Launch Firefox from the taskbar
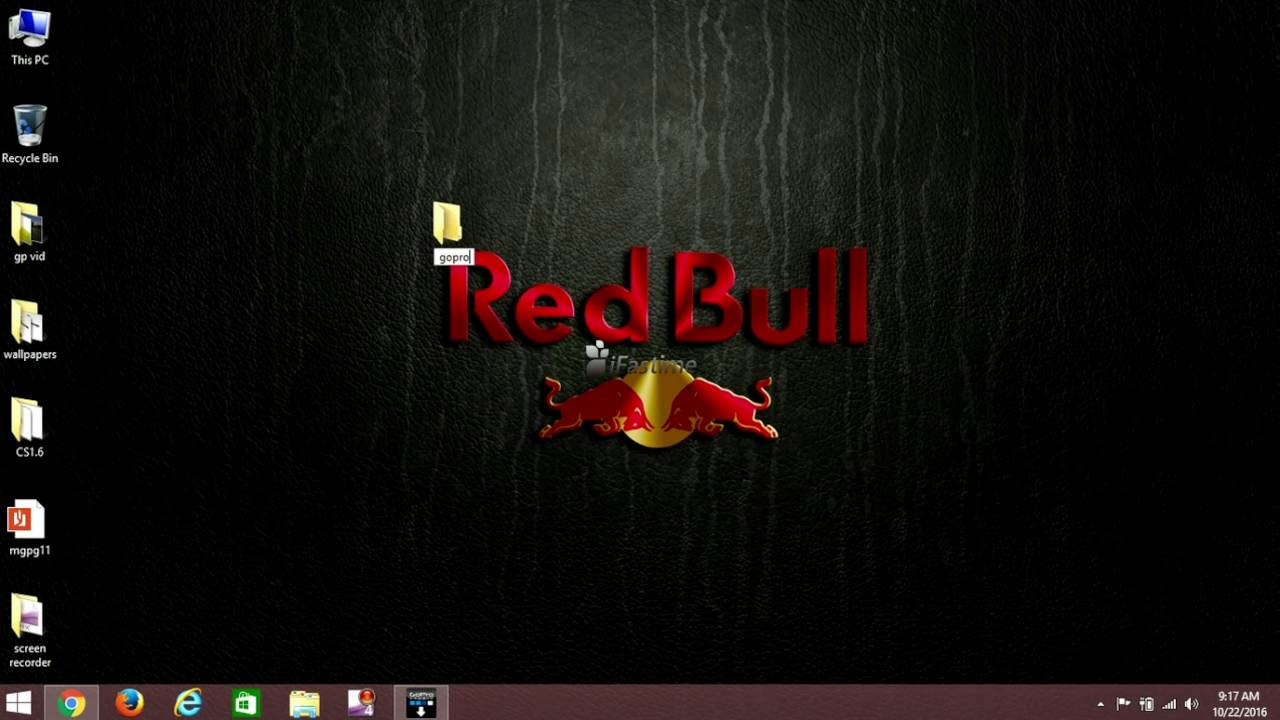 [x=129, y=703]
